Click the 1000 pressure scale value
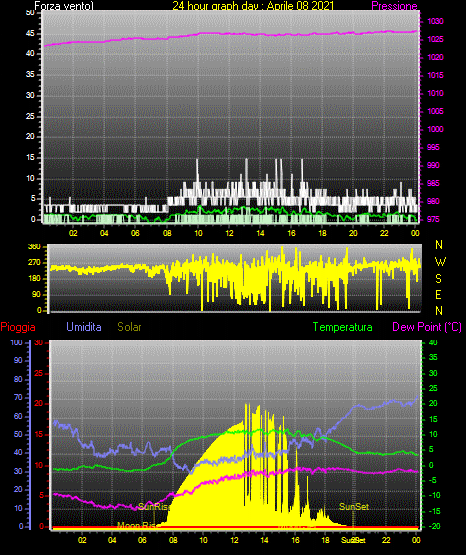 click(x=435, y=129)
